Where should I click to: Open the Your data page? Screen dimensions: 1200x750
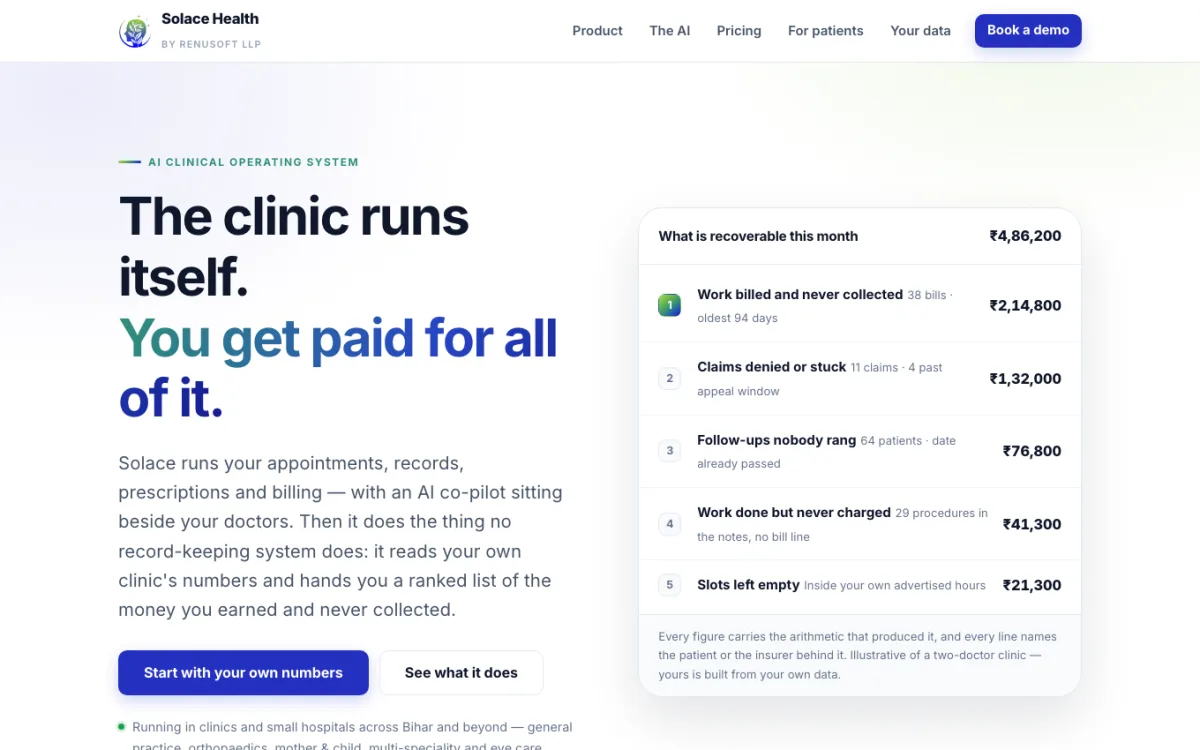pos(920,31)
